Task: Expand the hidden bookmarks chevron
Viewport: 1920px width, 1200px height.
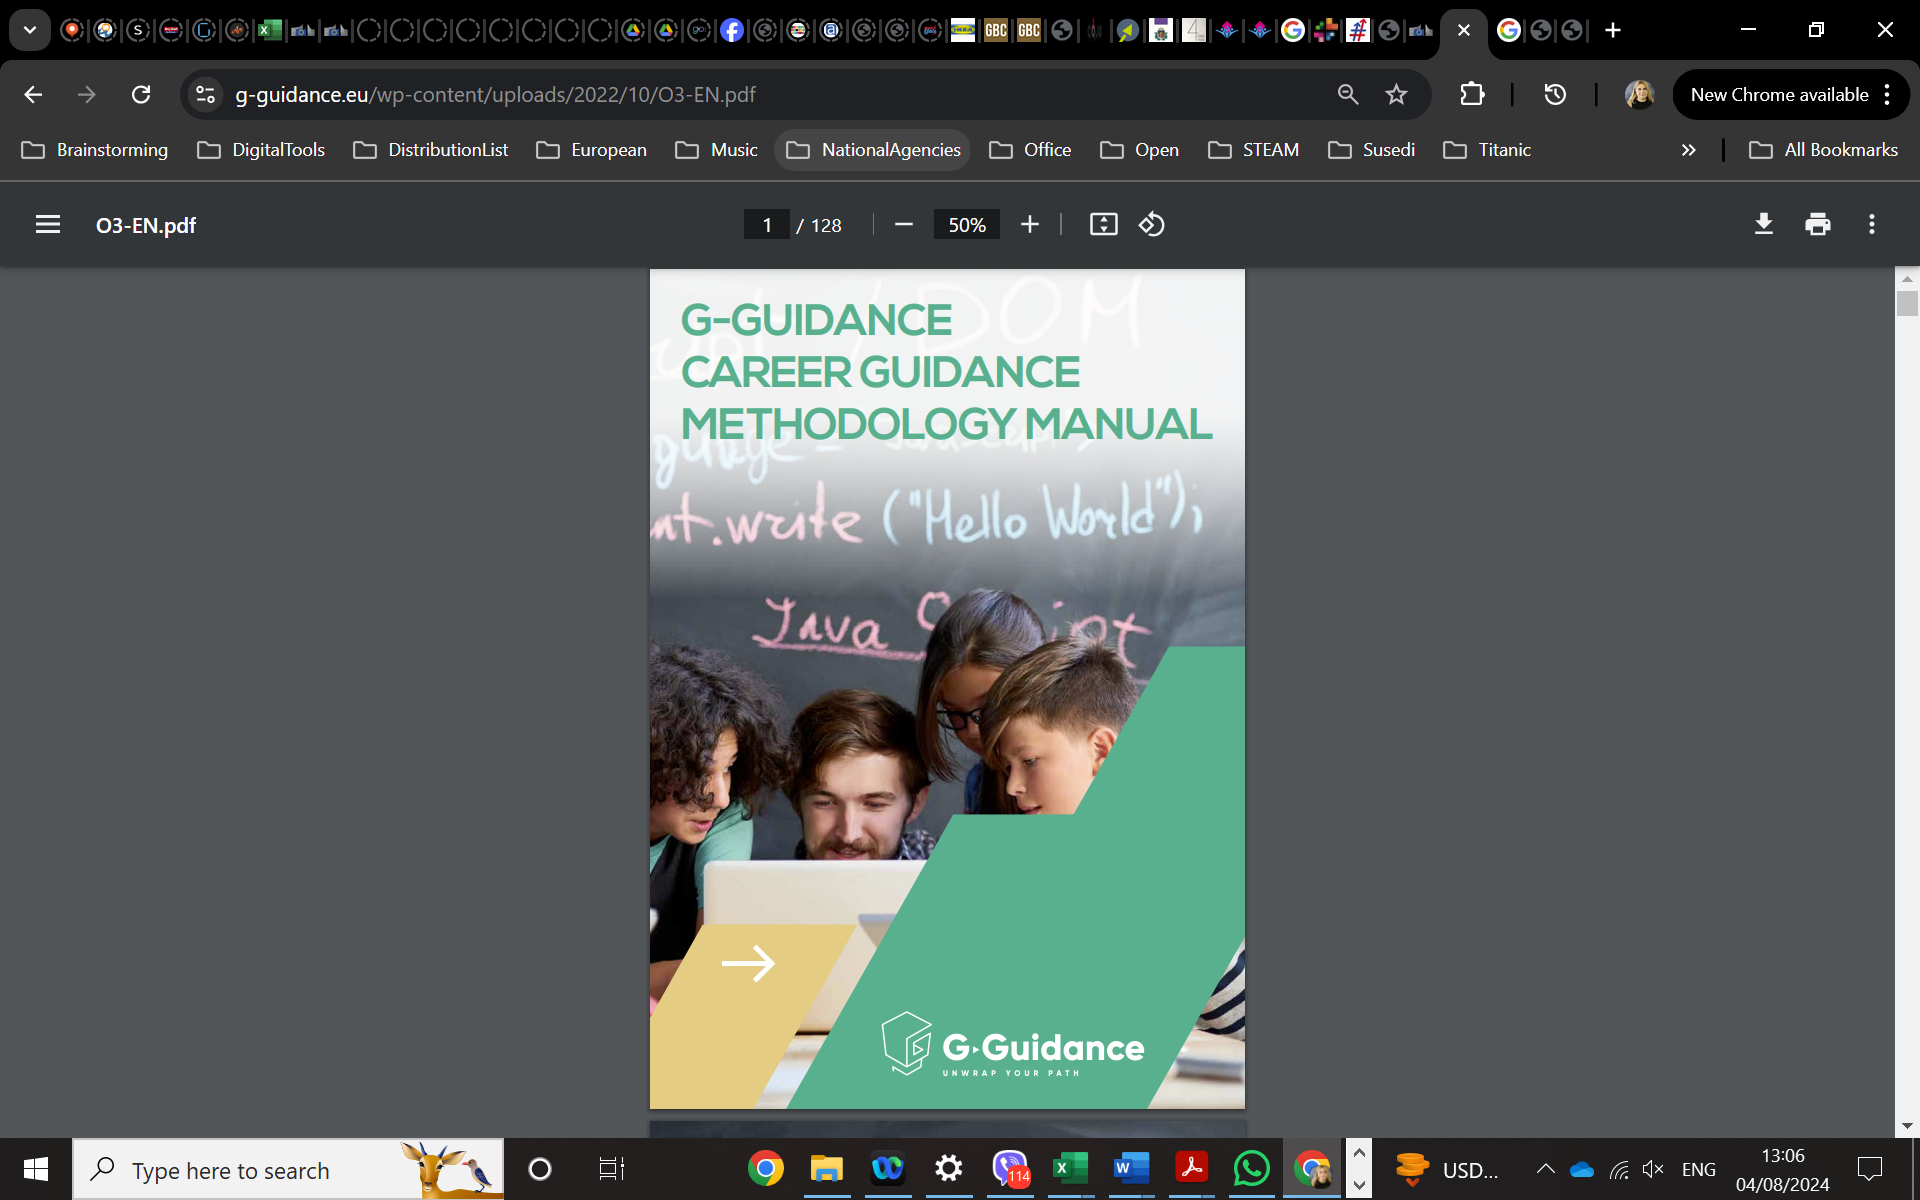Action: pos(1688,150)
